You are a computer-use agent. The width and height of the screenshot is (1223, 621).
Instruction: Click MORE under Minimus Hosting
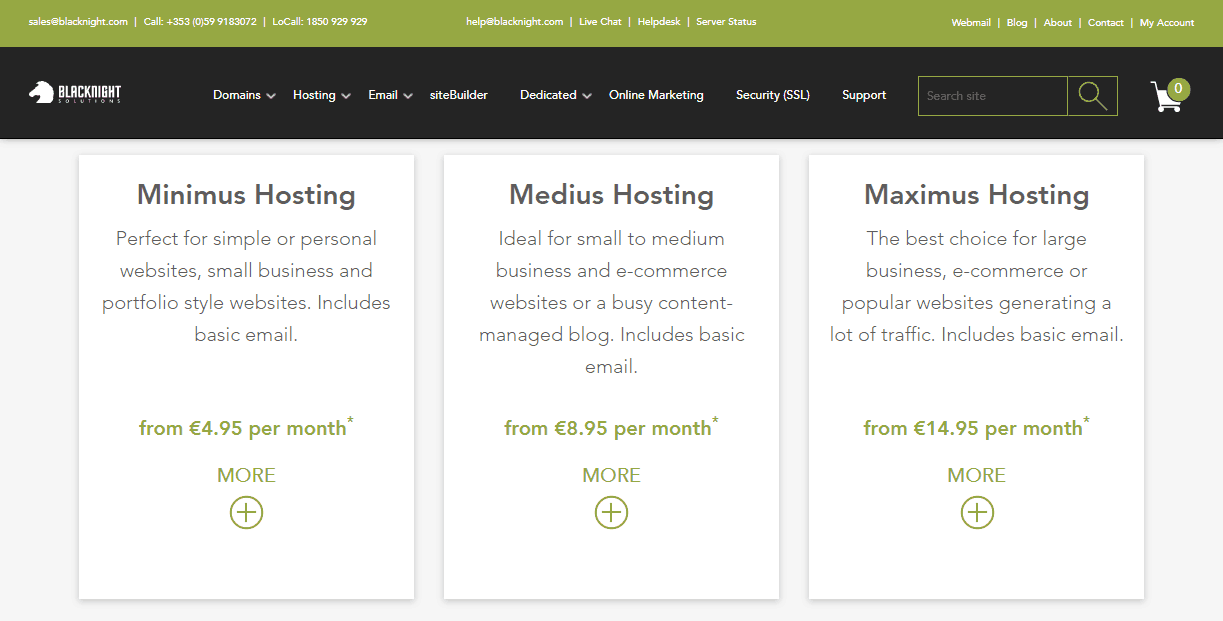246,475
